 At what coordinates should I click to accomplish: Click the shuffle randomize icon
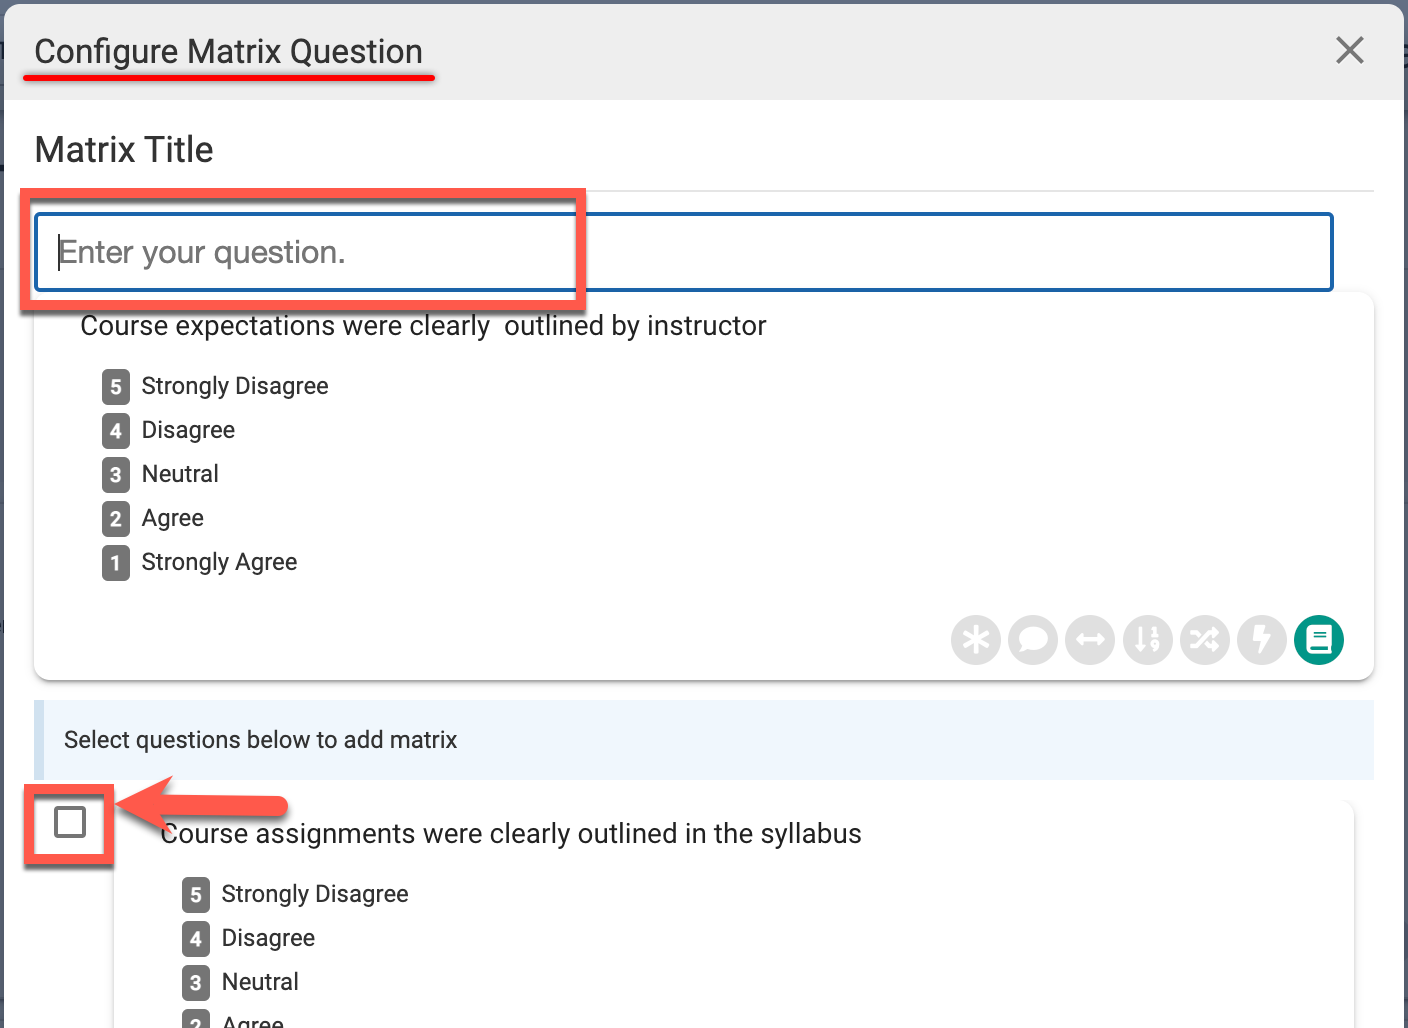[1204, 640]
